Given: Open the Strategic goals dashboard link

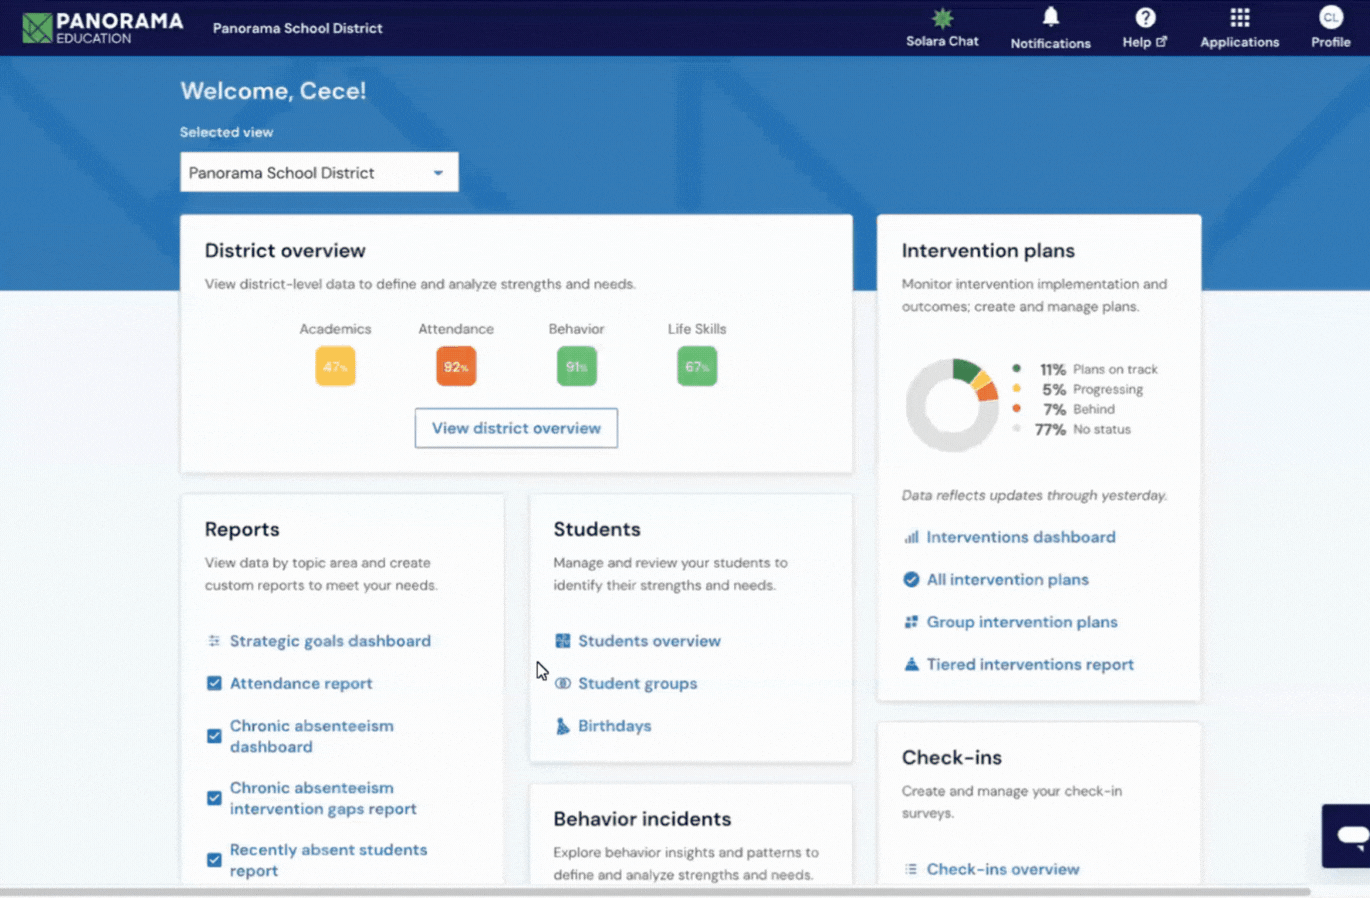Looking at the screenshot, I should pos(330,641).
